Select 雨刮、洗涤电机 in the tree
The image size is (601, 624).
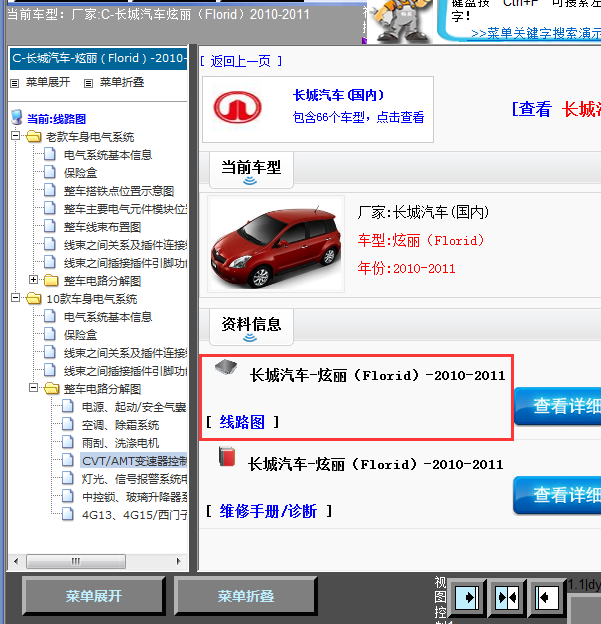click(119, 443)
